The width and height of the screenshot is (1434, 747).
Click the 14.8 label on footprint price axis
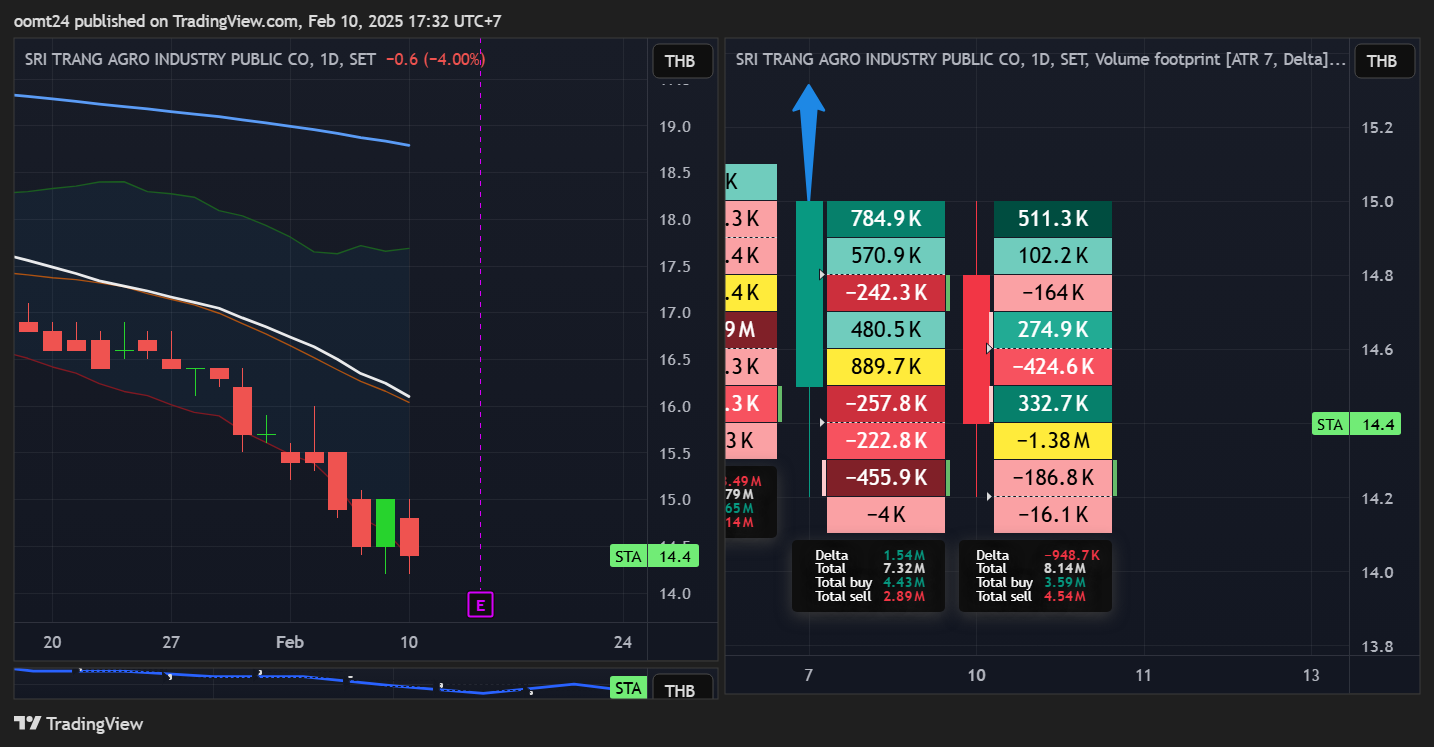tap(1377, 276)
